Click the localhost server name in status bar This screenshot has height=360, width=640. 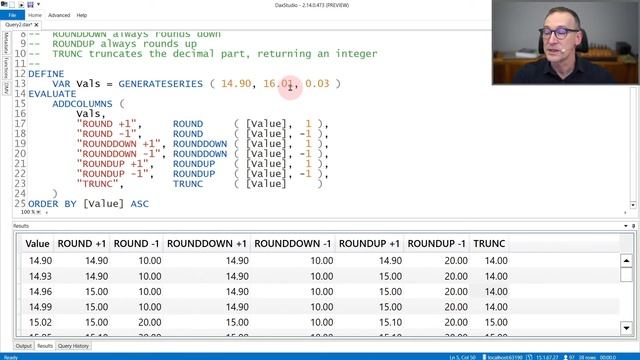pos(504,357)
